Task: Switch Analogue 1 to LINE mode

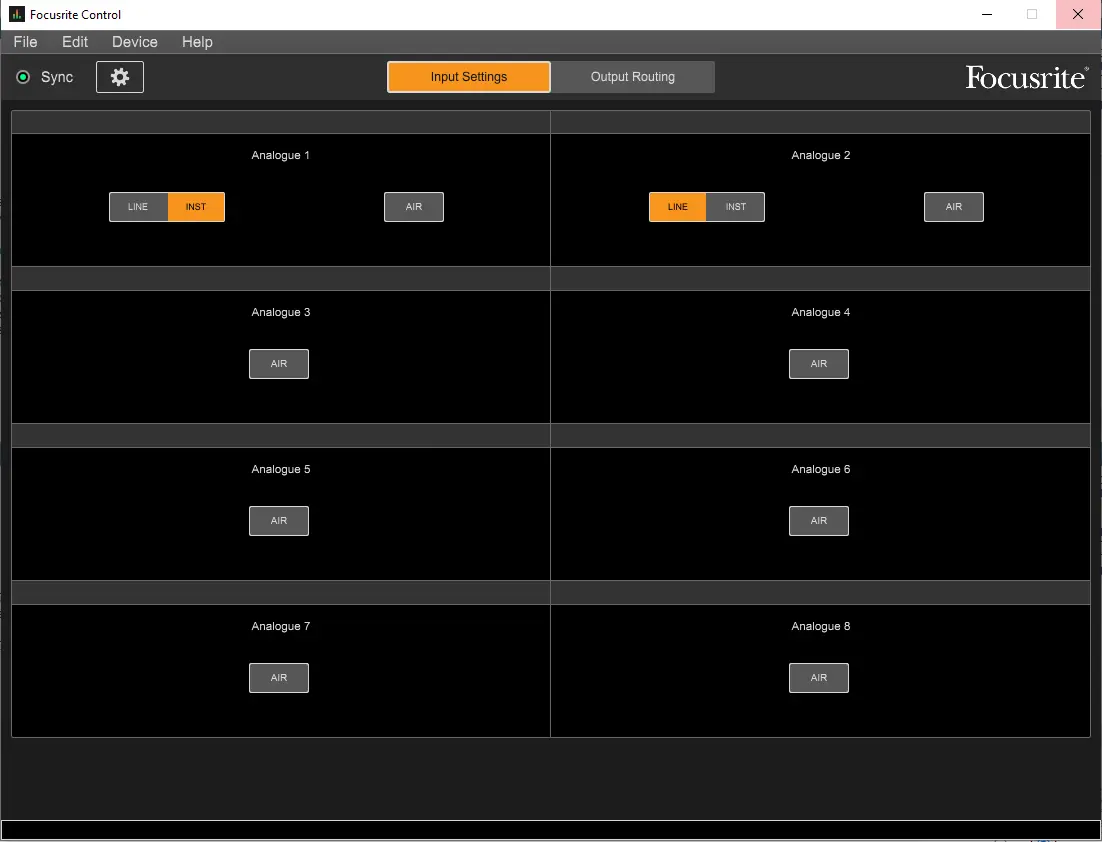Action: point(138,207)
